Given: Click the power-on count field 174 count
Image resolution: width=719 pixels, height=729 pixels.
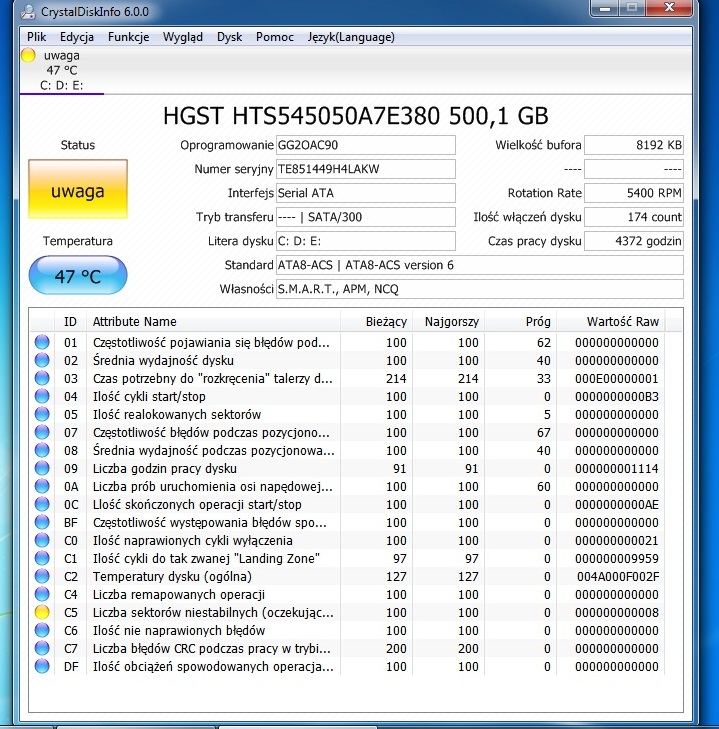Looking at the screenshot, I should pos(634,217).
